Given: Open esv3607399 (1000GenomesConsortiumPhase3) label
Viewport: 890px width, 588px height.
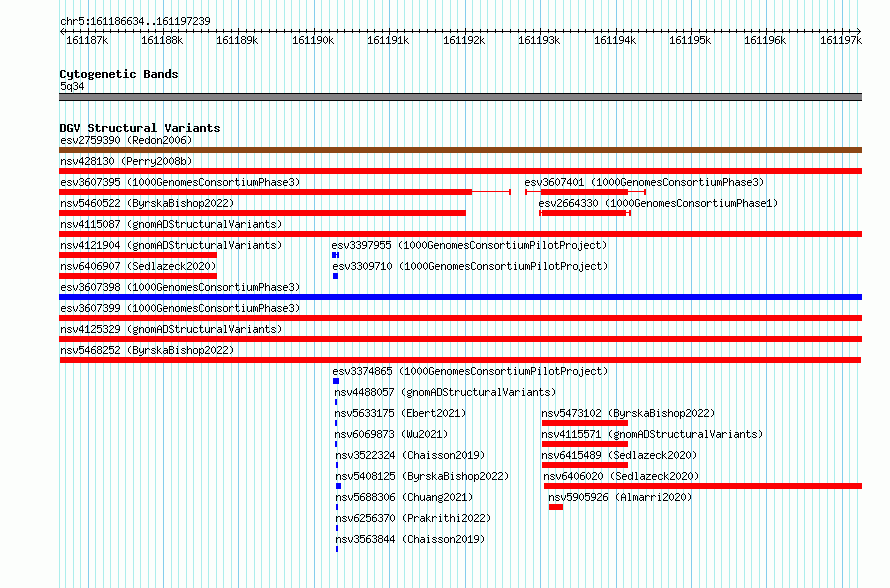Looking at the screenshot, I should [180, 308].
